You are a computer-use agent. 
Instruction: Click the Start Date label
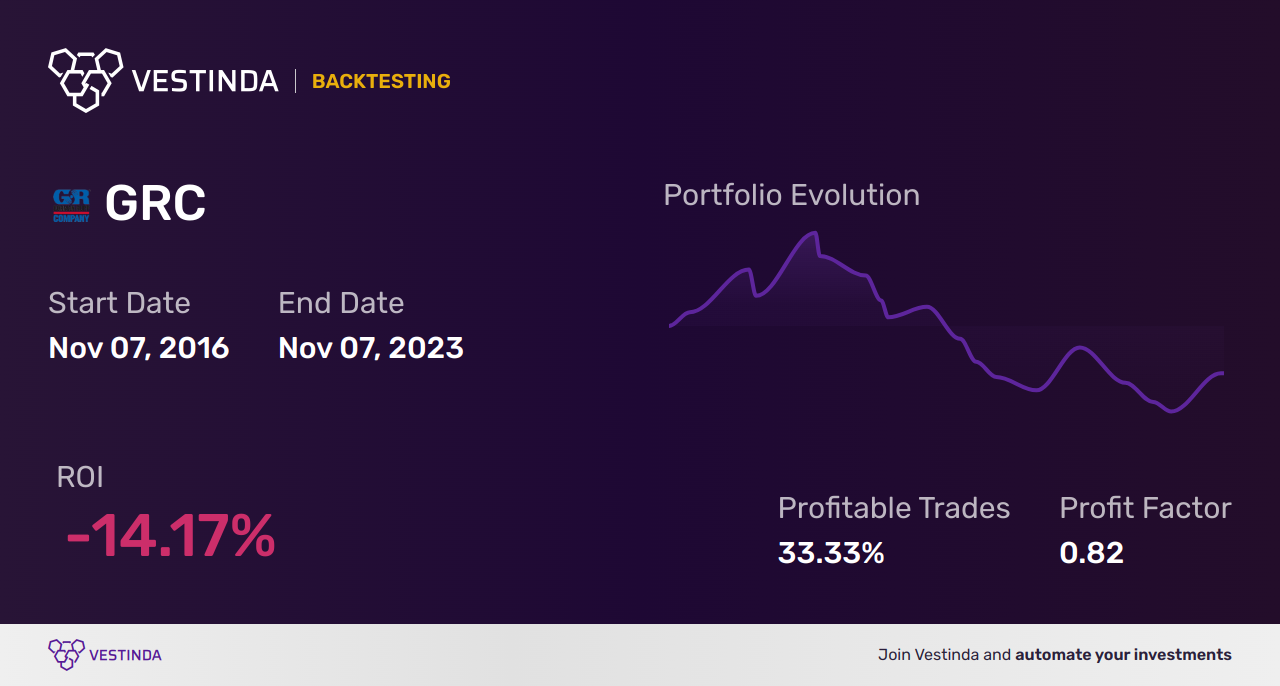(119, 303)
